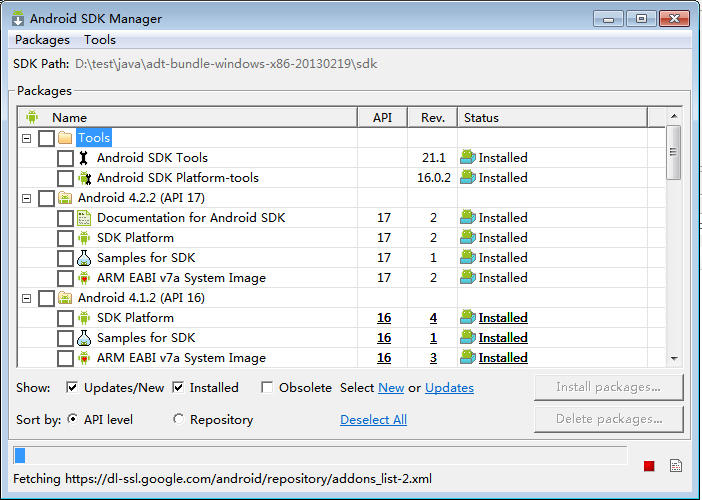Collapse the Tools tree group

point(27,138)
